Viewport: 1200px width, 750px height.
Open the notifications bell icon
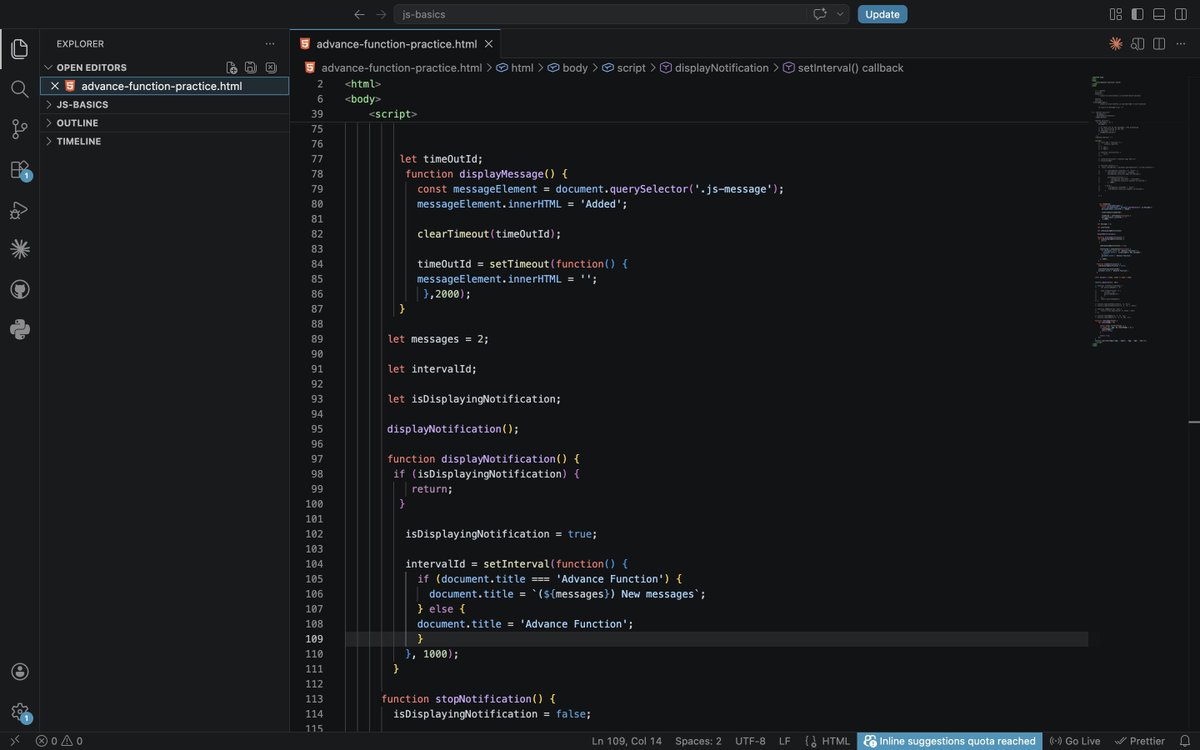coord(1184,741)
